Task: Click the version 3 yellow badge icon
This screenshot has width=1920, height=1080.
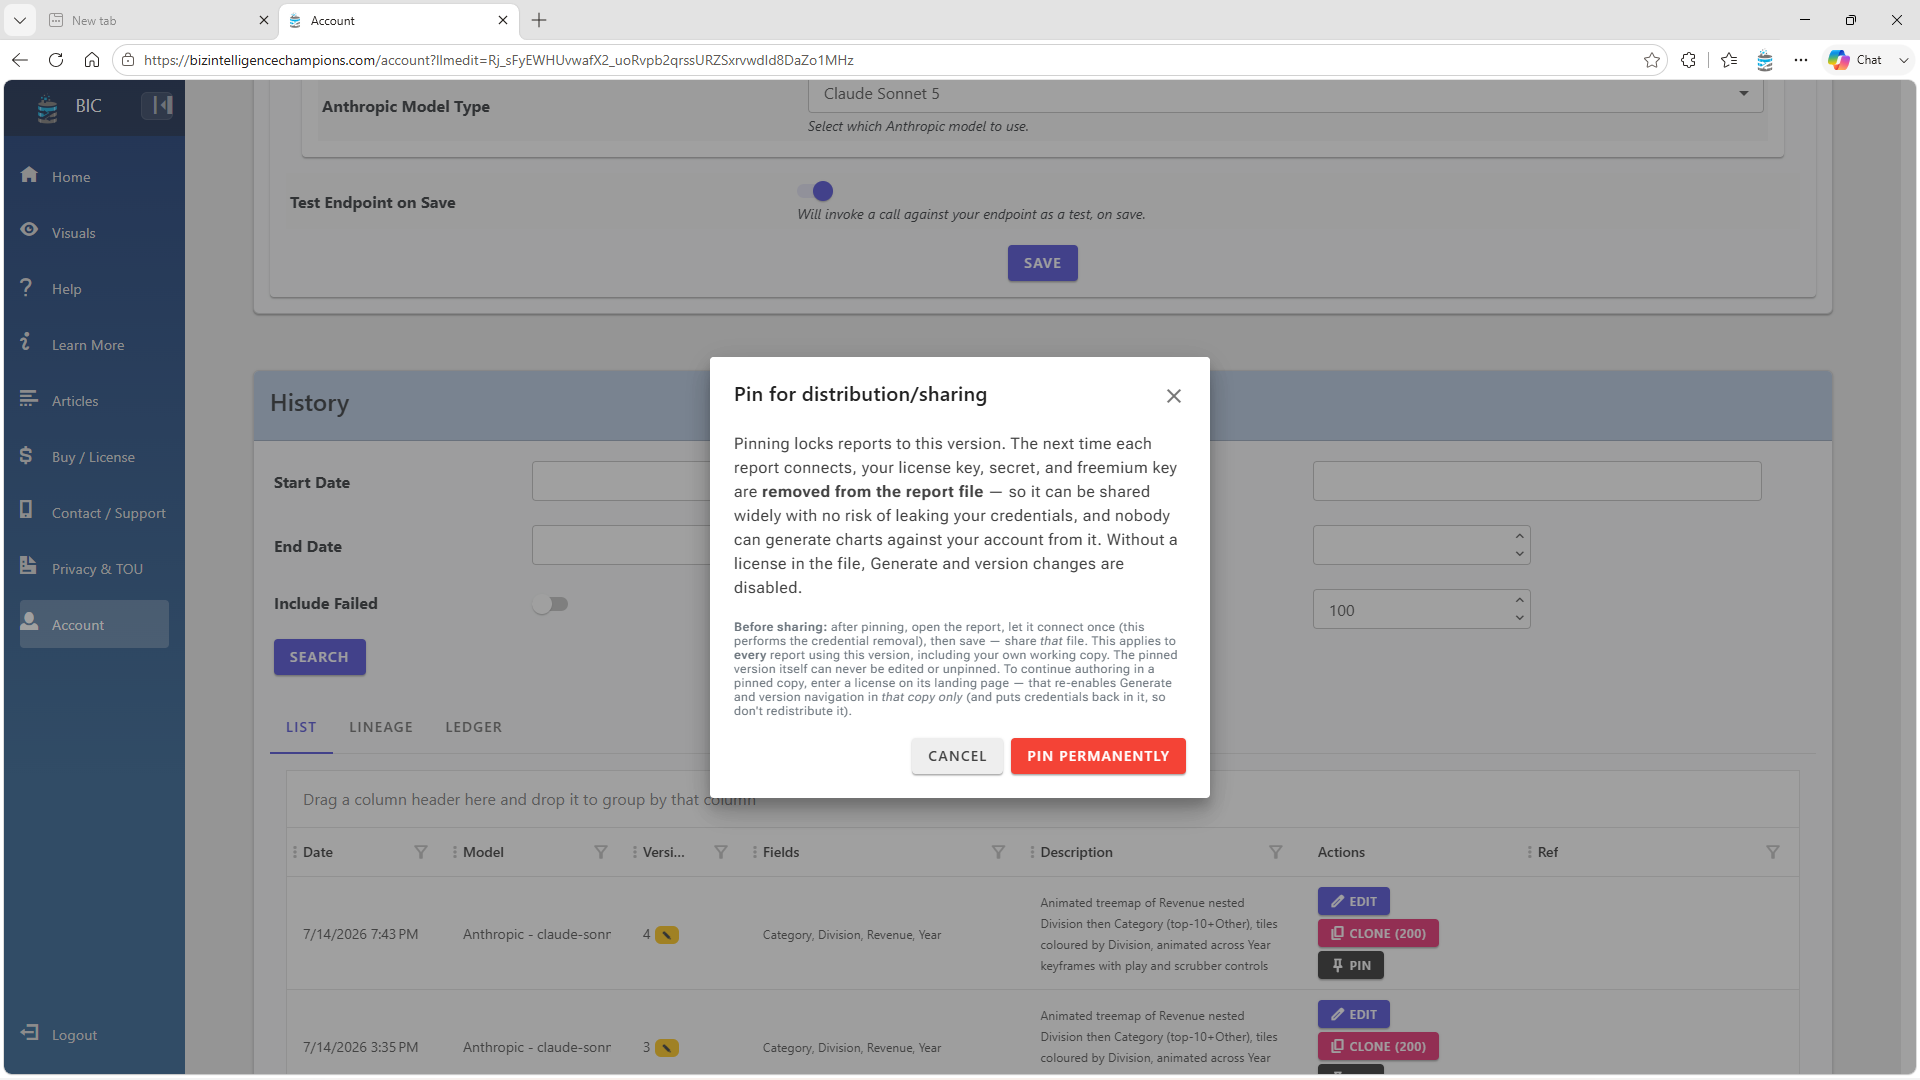Action: 667,1048
